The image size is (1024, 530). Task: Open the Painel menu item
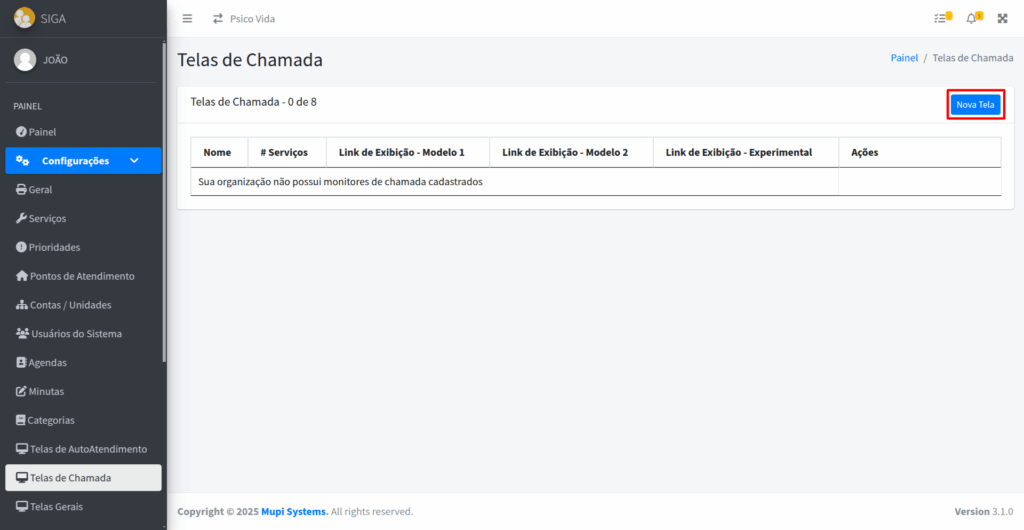[84, 132]
